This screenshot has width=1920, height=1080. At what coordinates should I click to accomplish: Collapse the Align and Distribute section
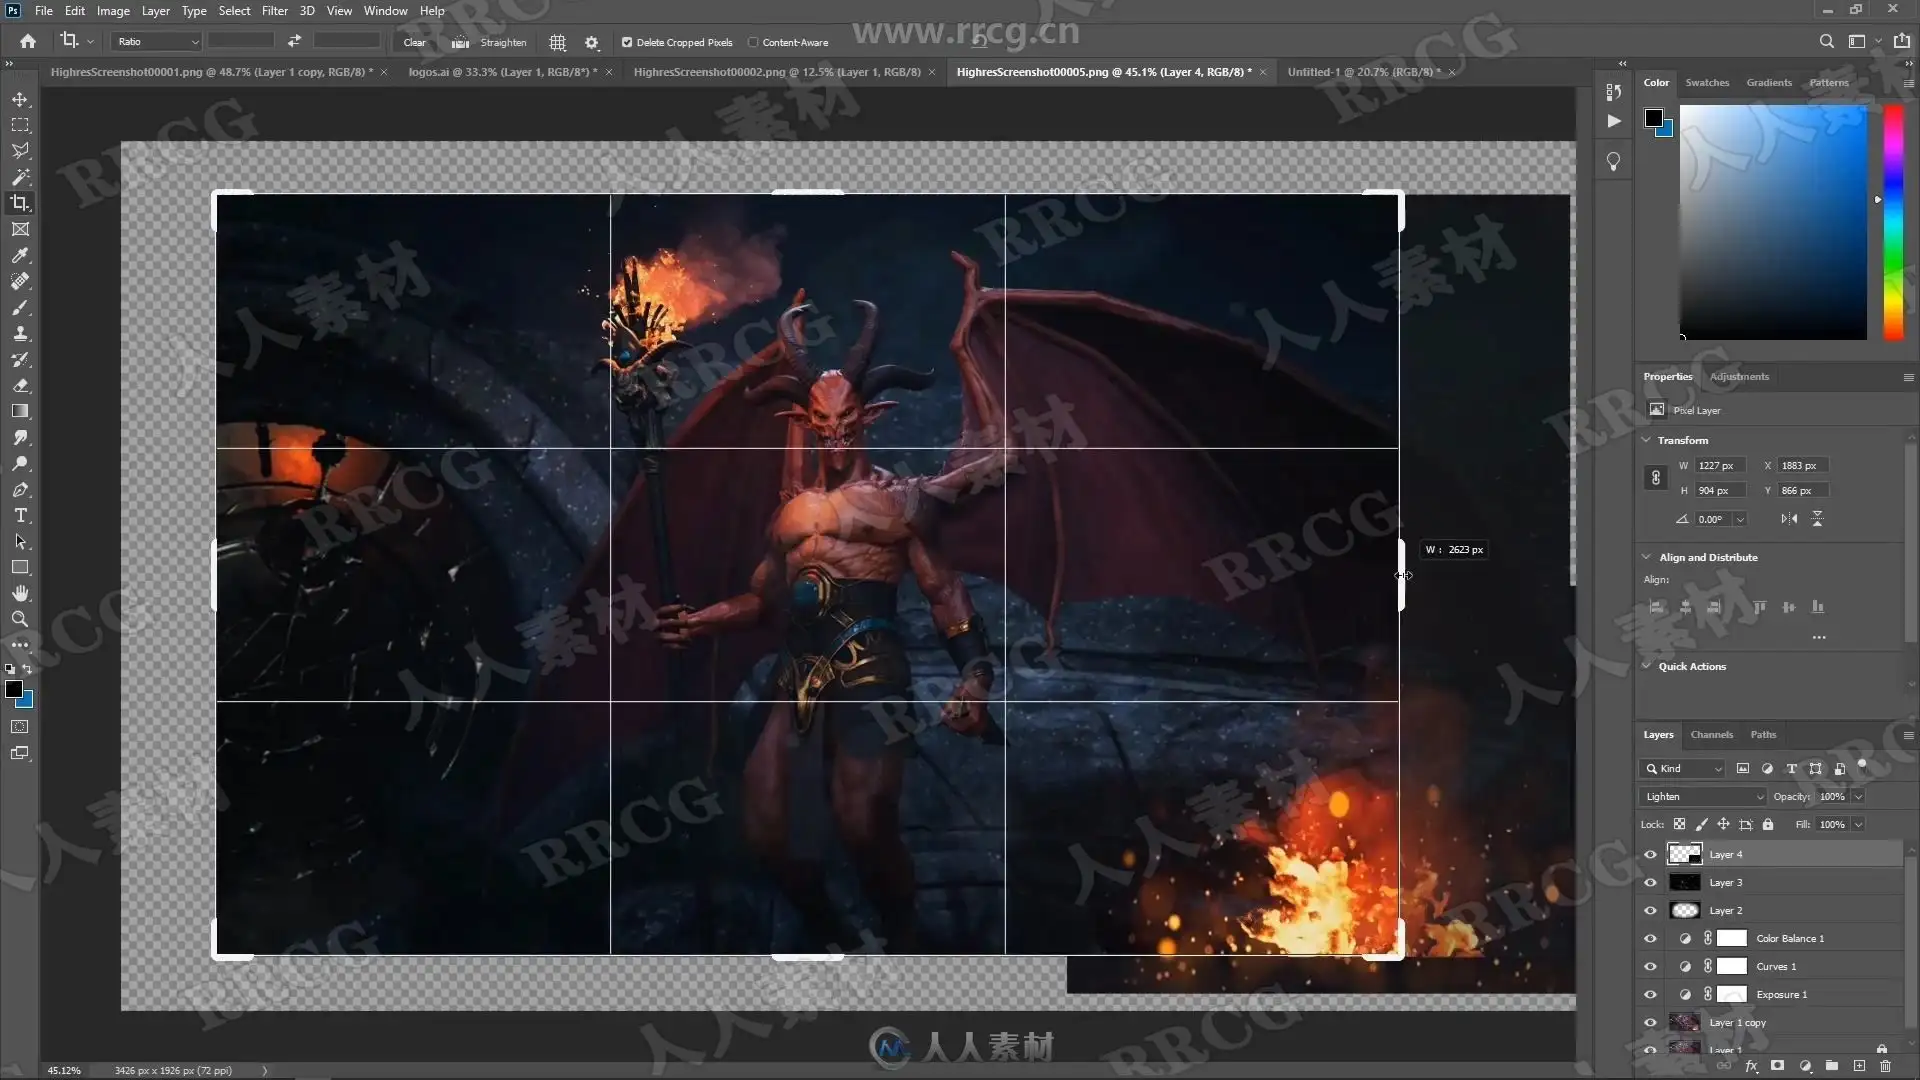coord(1646,557)
